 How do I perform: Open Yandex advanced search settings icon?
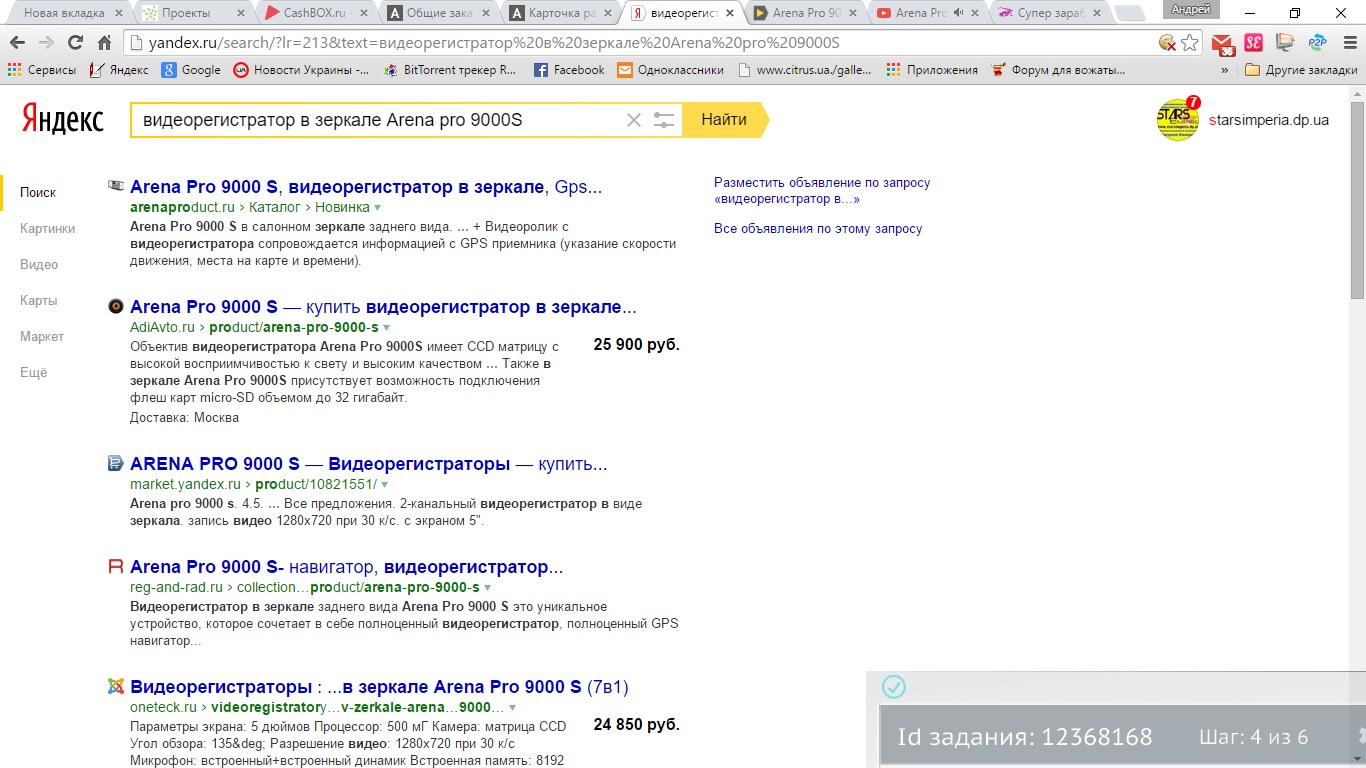[664, 120]
